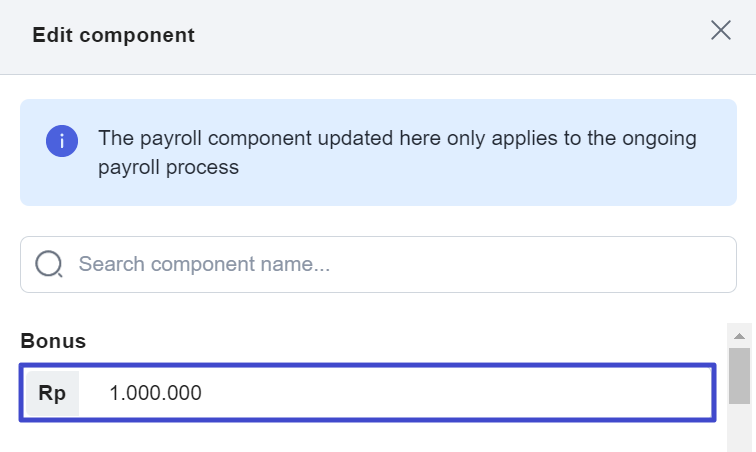The height and width of the screenshot is (452, 756).
Task: Click the Rp currency prefix box
Action: point(52,393)
